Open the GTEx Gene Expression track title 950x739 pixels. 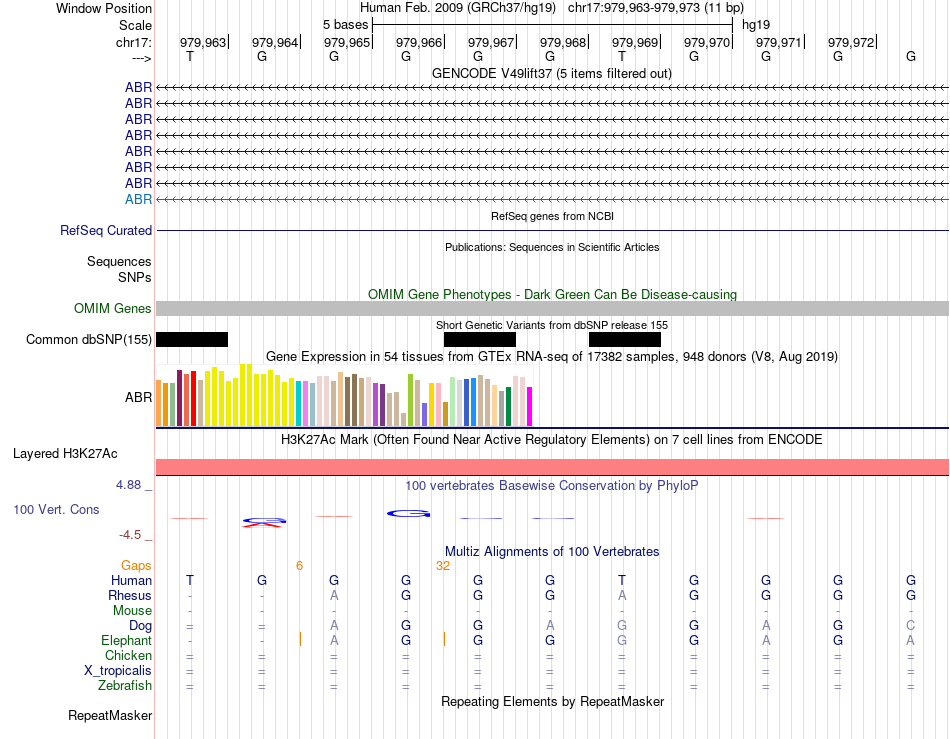pos(552,356)
